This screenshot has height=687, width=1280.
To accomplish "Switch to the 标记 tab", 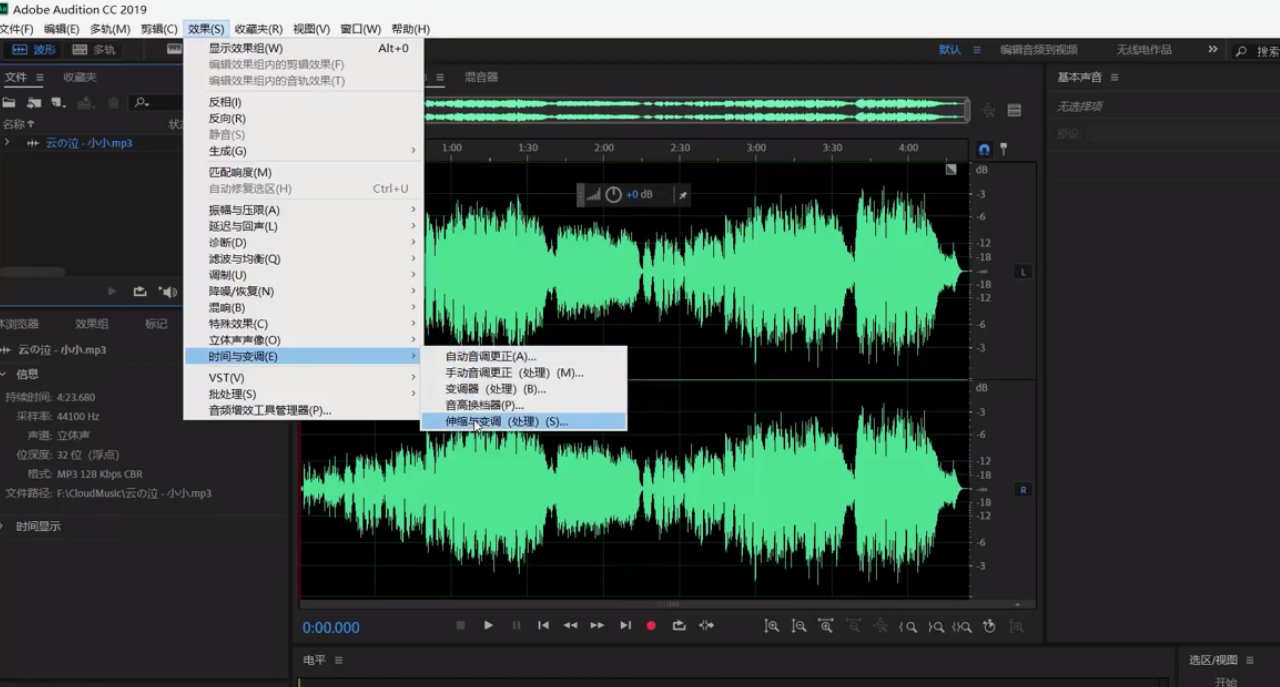I will pyautogui.click(x=156, y=324).
